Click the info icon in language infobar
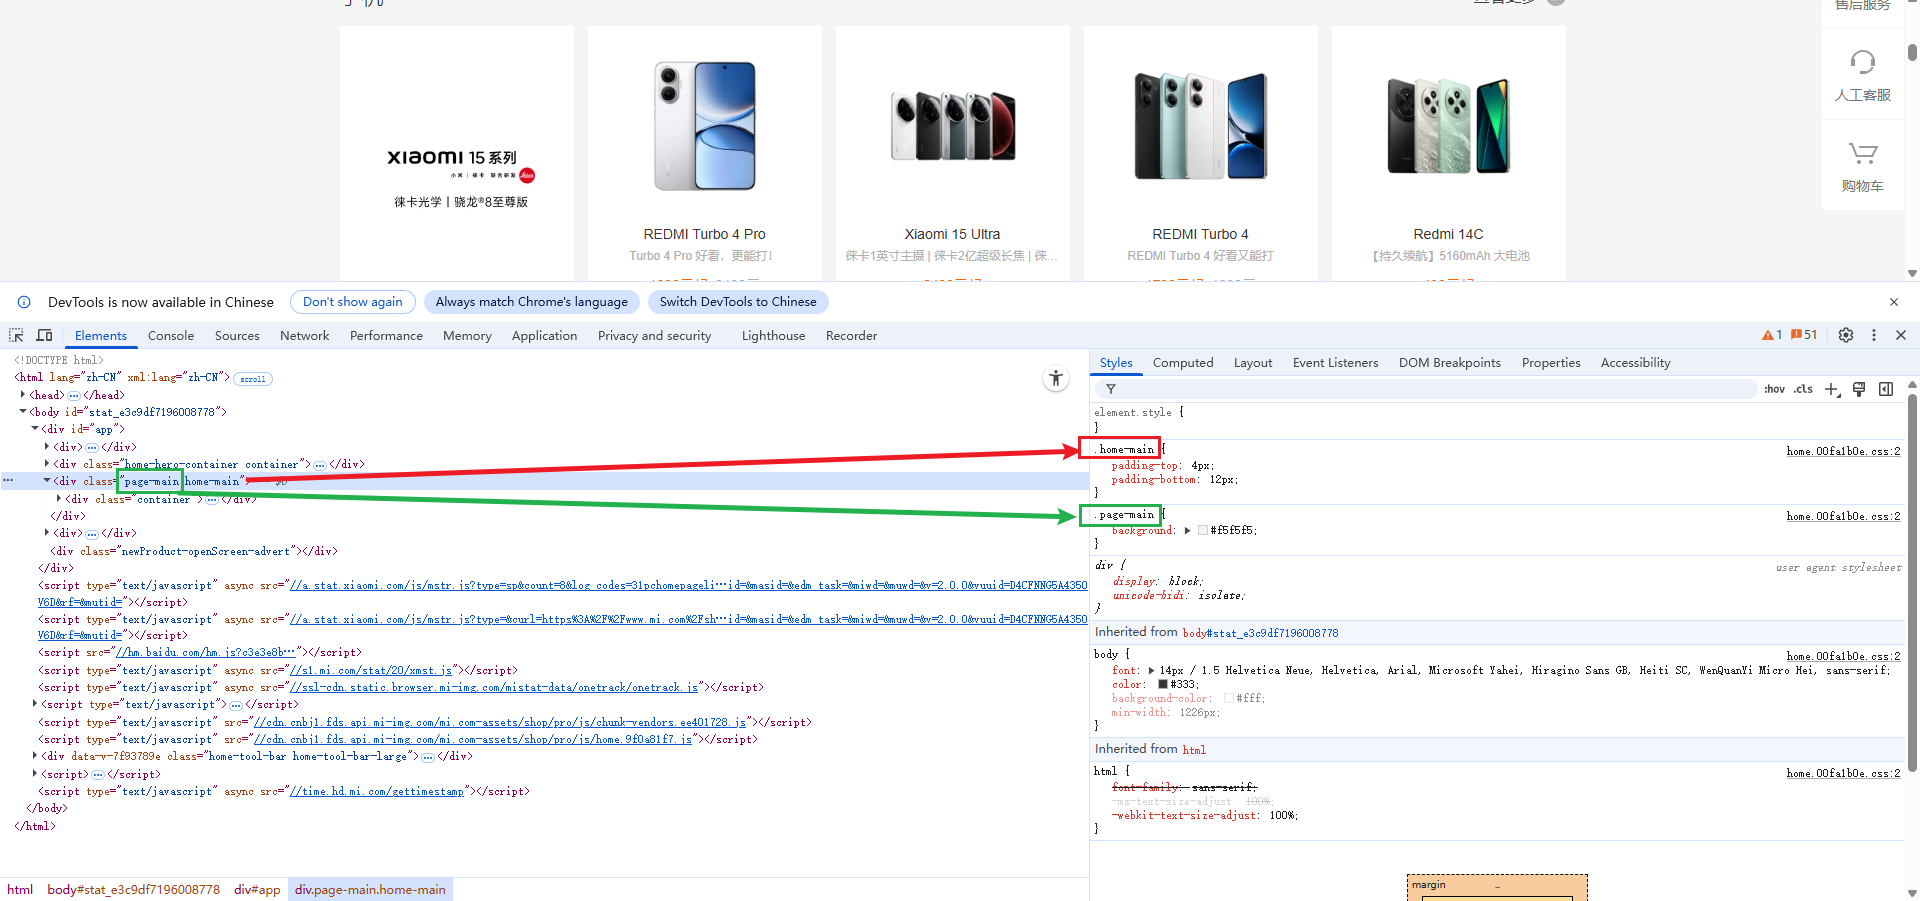Image resolution: width=1920 pixels, height=901 pixels. click(24, 302)
